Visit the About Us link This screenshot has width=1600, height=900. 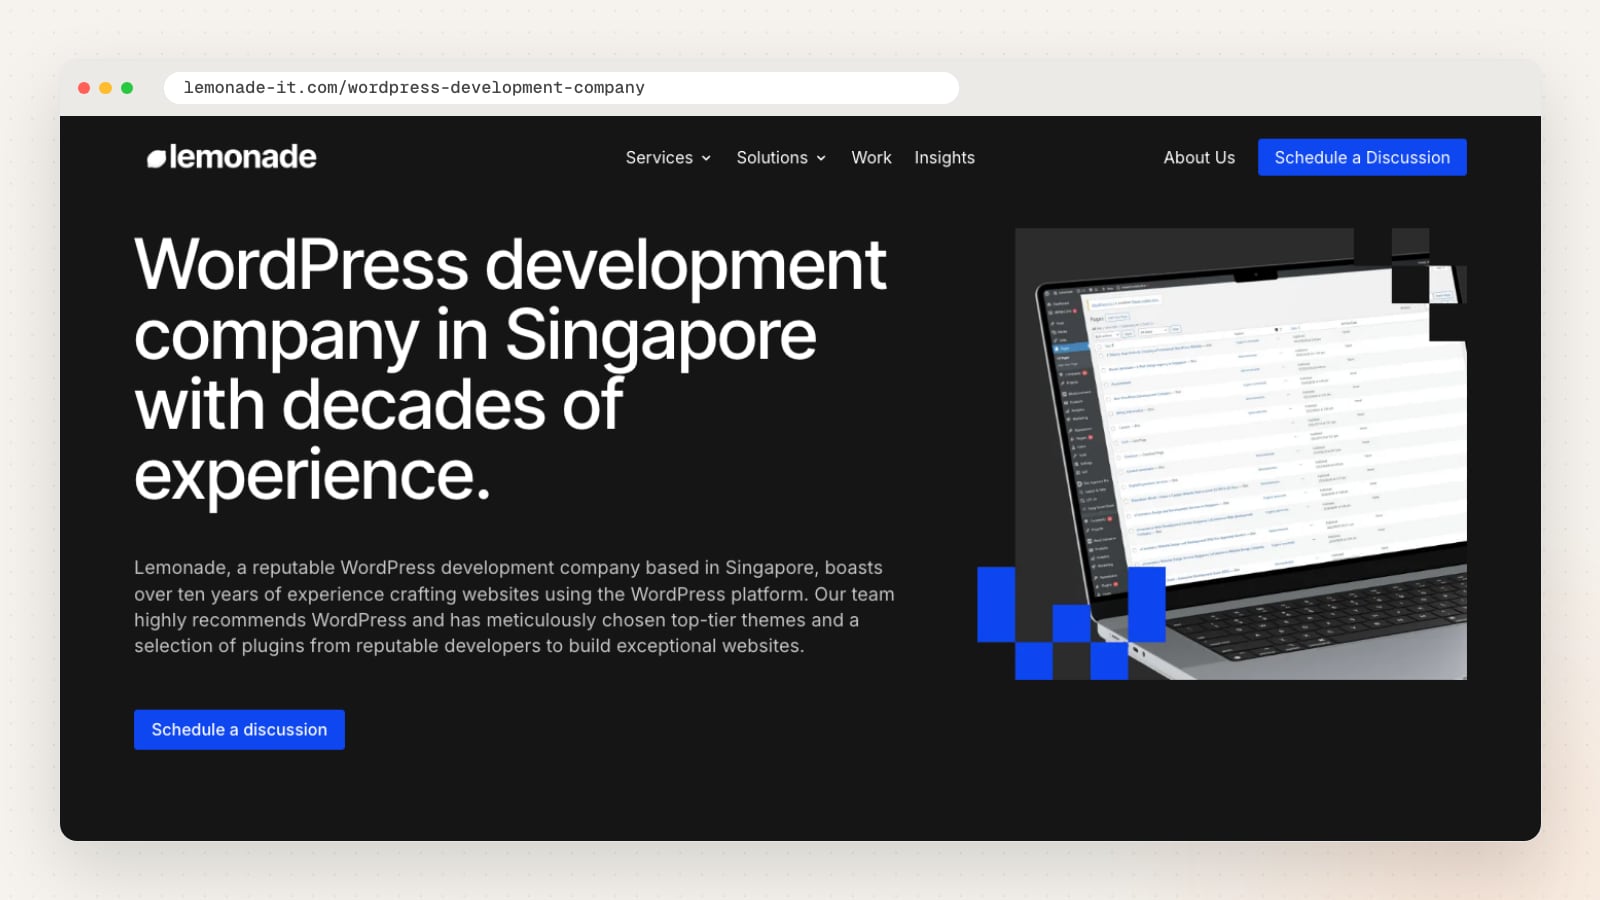click(x=1199, y=158)
